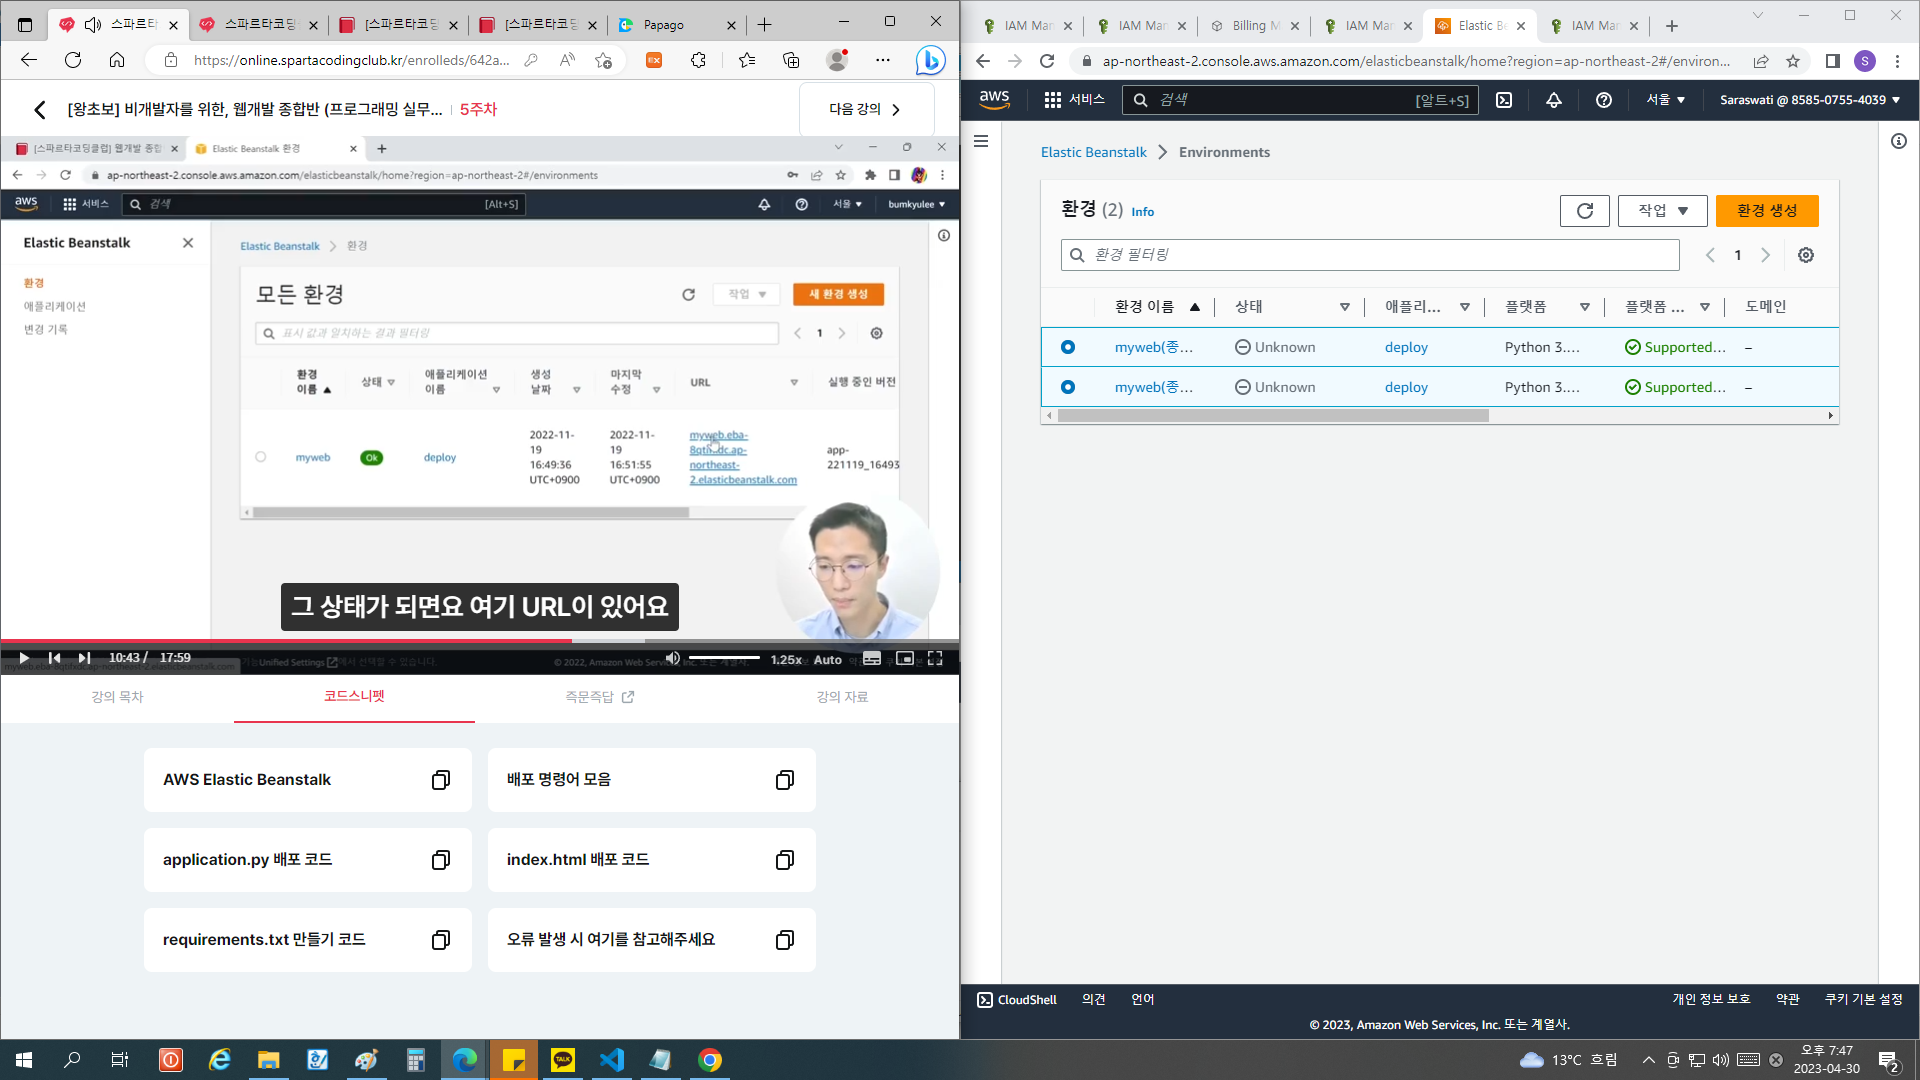1920x1080 pixels.
Task: Open Visual Studio Code from taskbar
Action: (x=612, y=1060)
